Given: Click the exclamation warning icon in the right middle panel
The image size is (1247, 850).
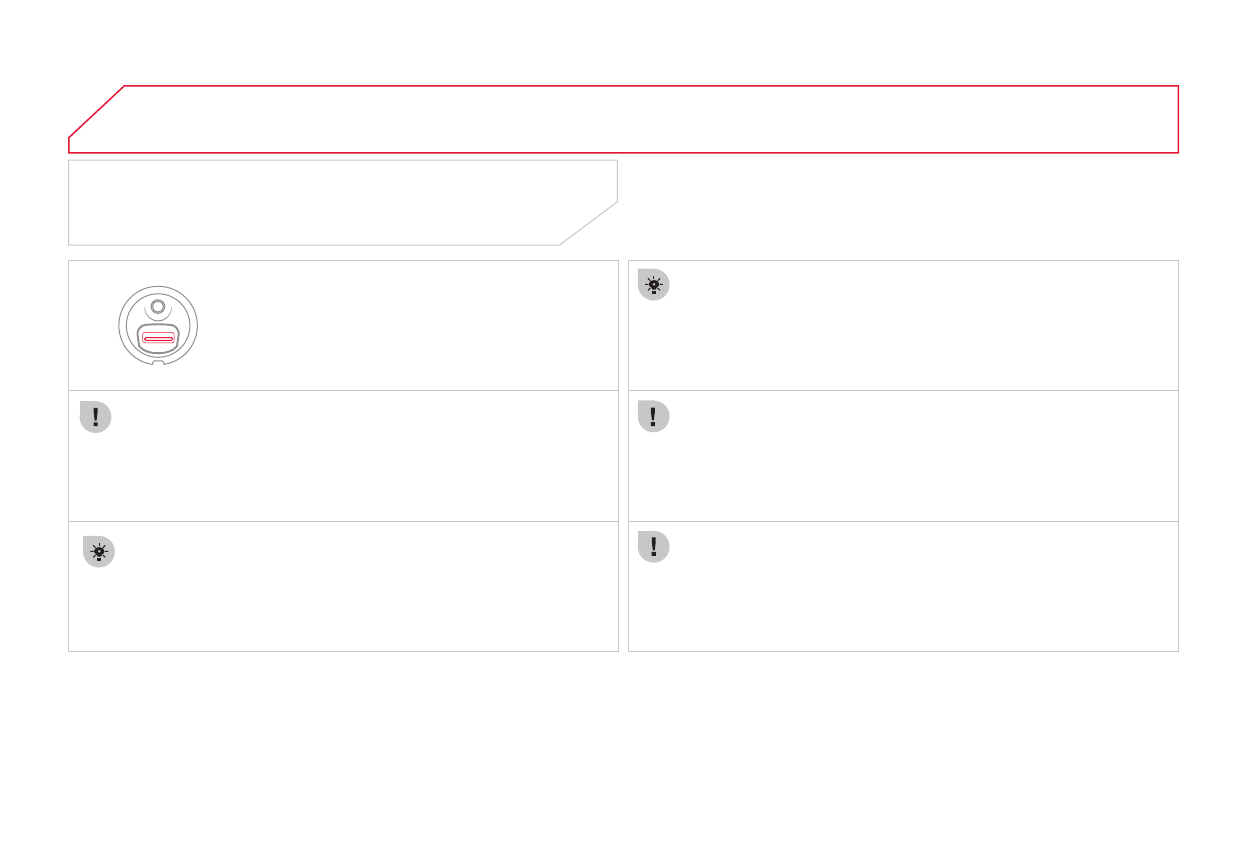Looking at the screenshot, I should coord(653,416).
